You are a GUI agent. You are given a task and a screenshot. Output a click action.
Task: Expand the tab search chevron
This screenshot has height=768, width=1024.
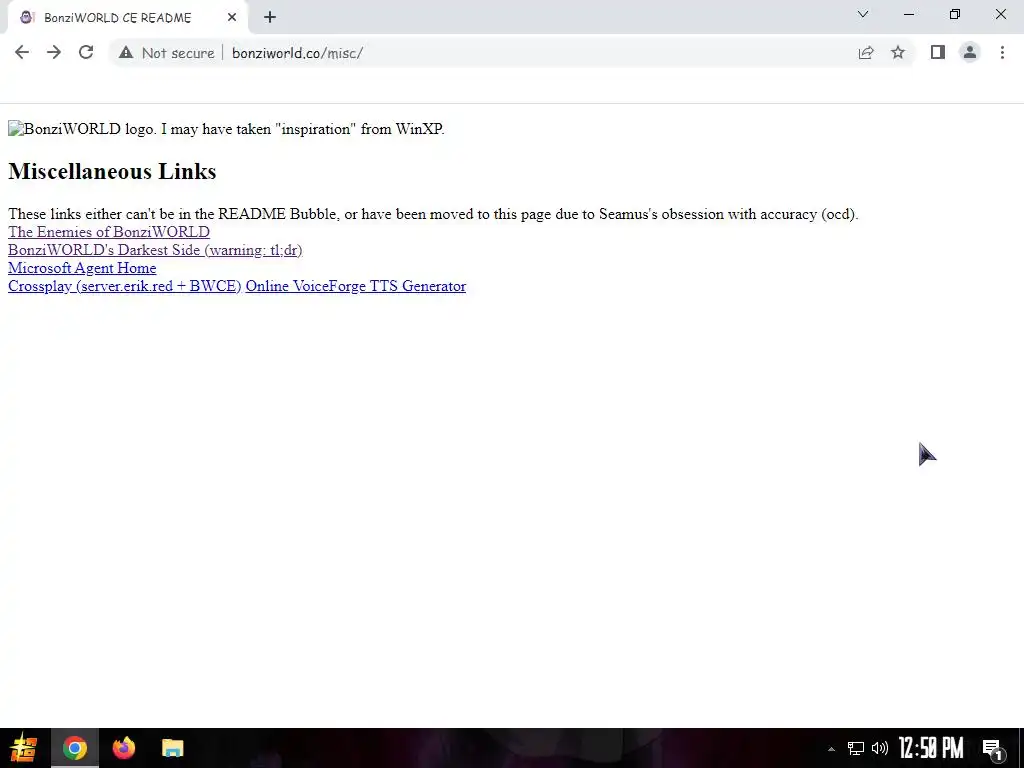click(x=863, y=14)
